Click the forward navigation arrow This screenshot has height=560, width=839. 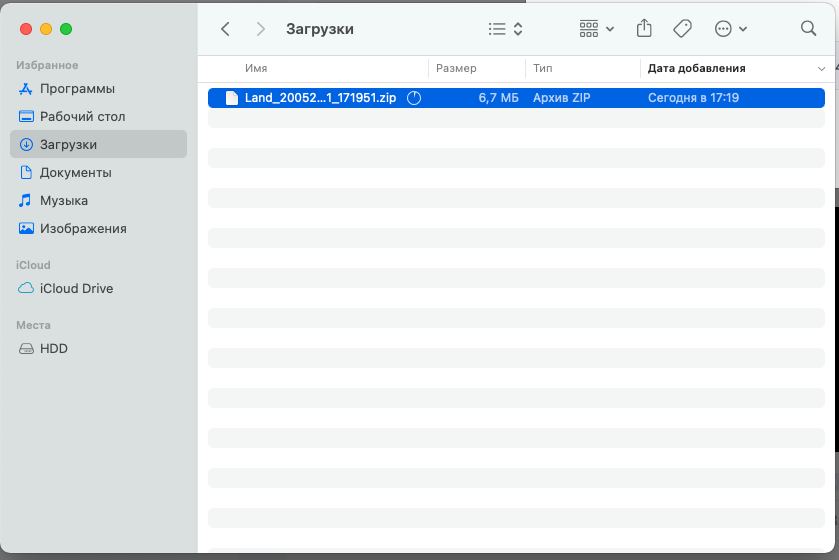[x=261, y=29]
